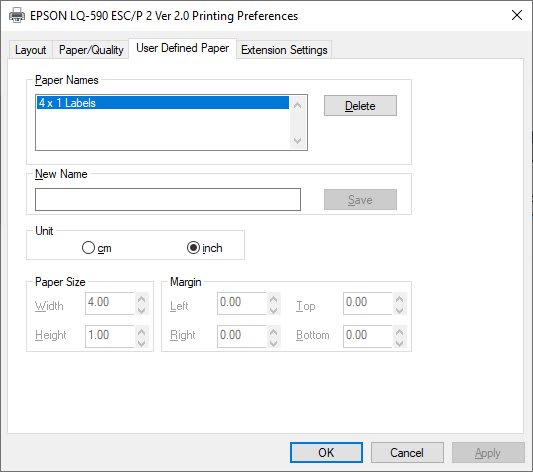The height and width of the screenshot is (472, 533).
Task: Increase the Right margin value
Action: click(x=274, y=331)
